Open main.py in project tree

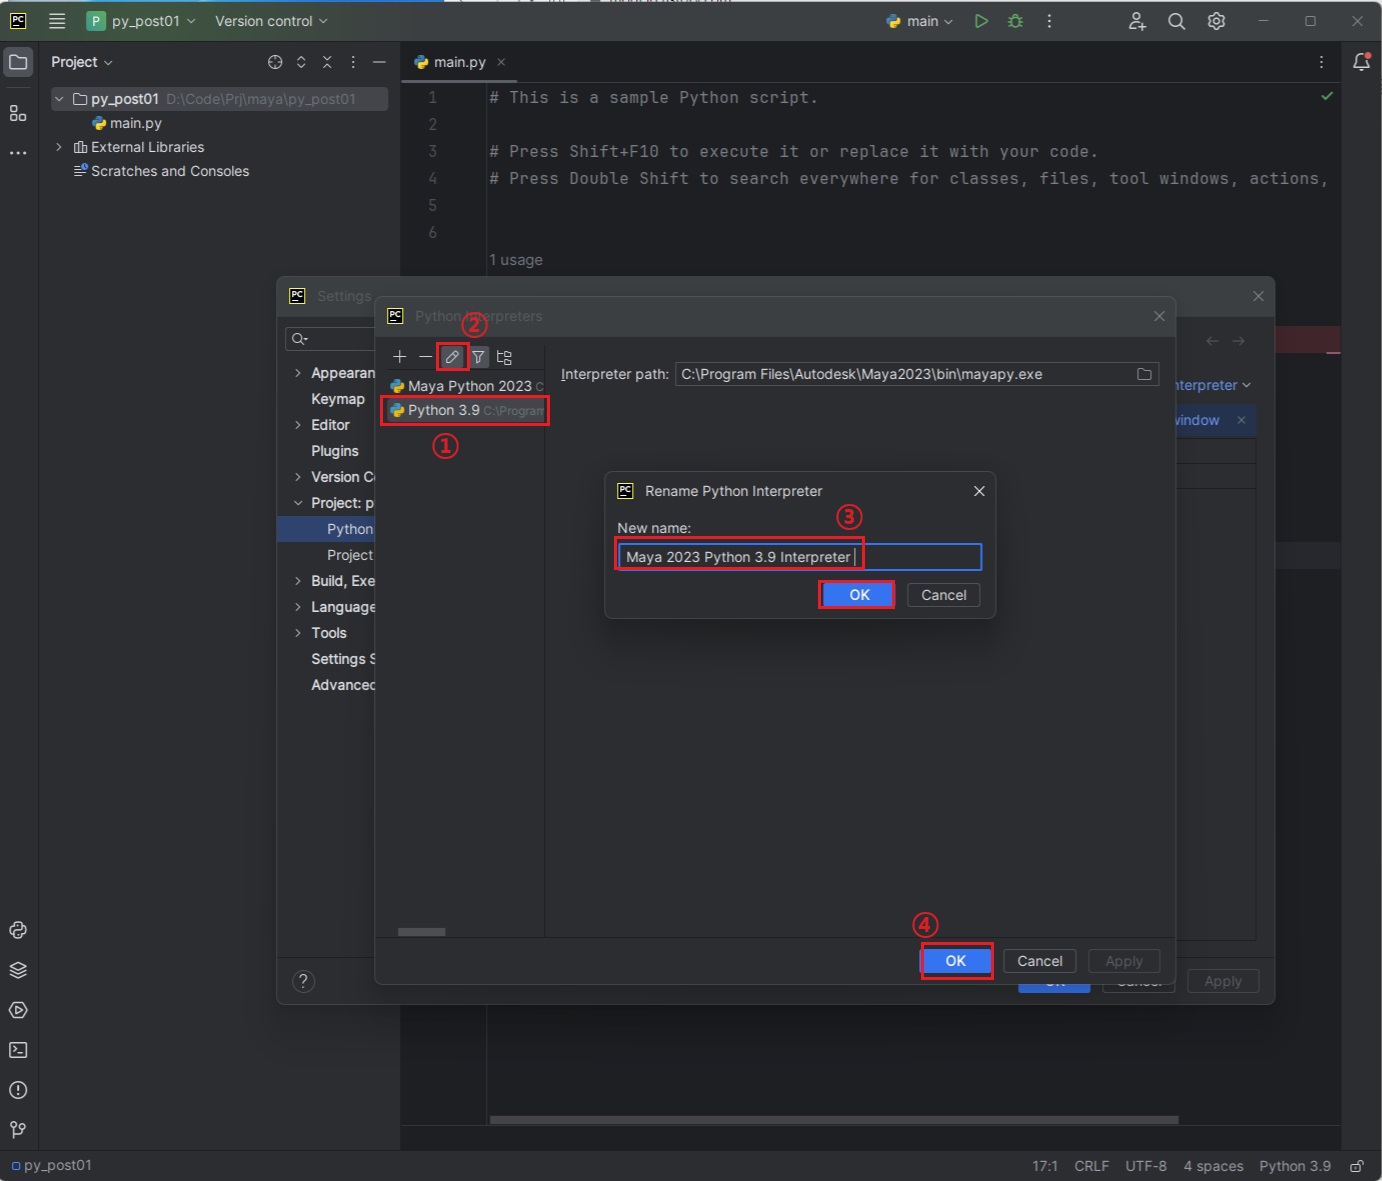(x=126, y=123)
